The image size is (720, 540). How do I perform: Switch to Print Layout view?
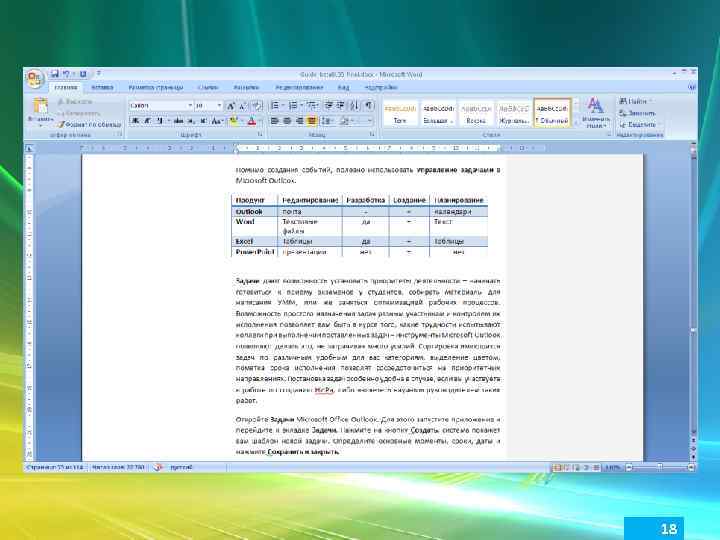point(557,467)
